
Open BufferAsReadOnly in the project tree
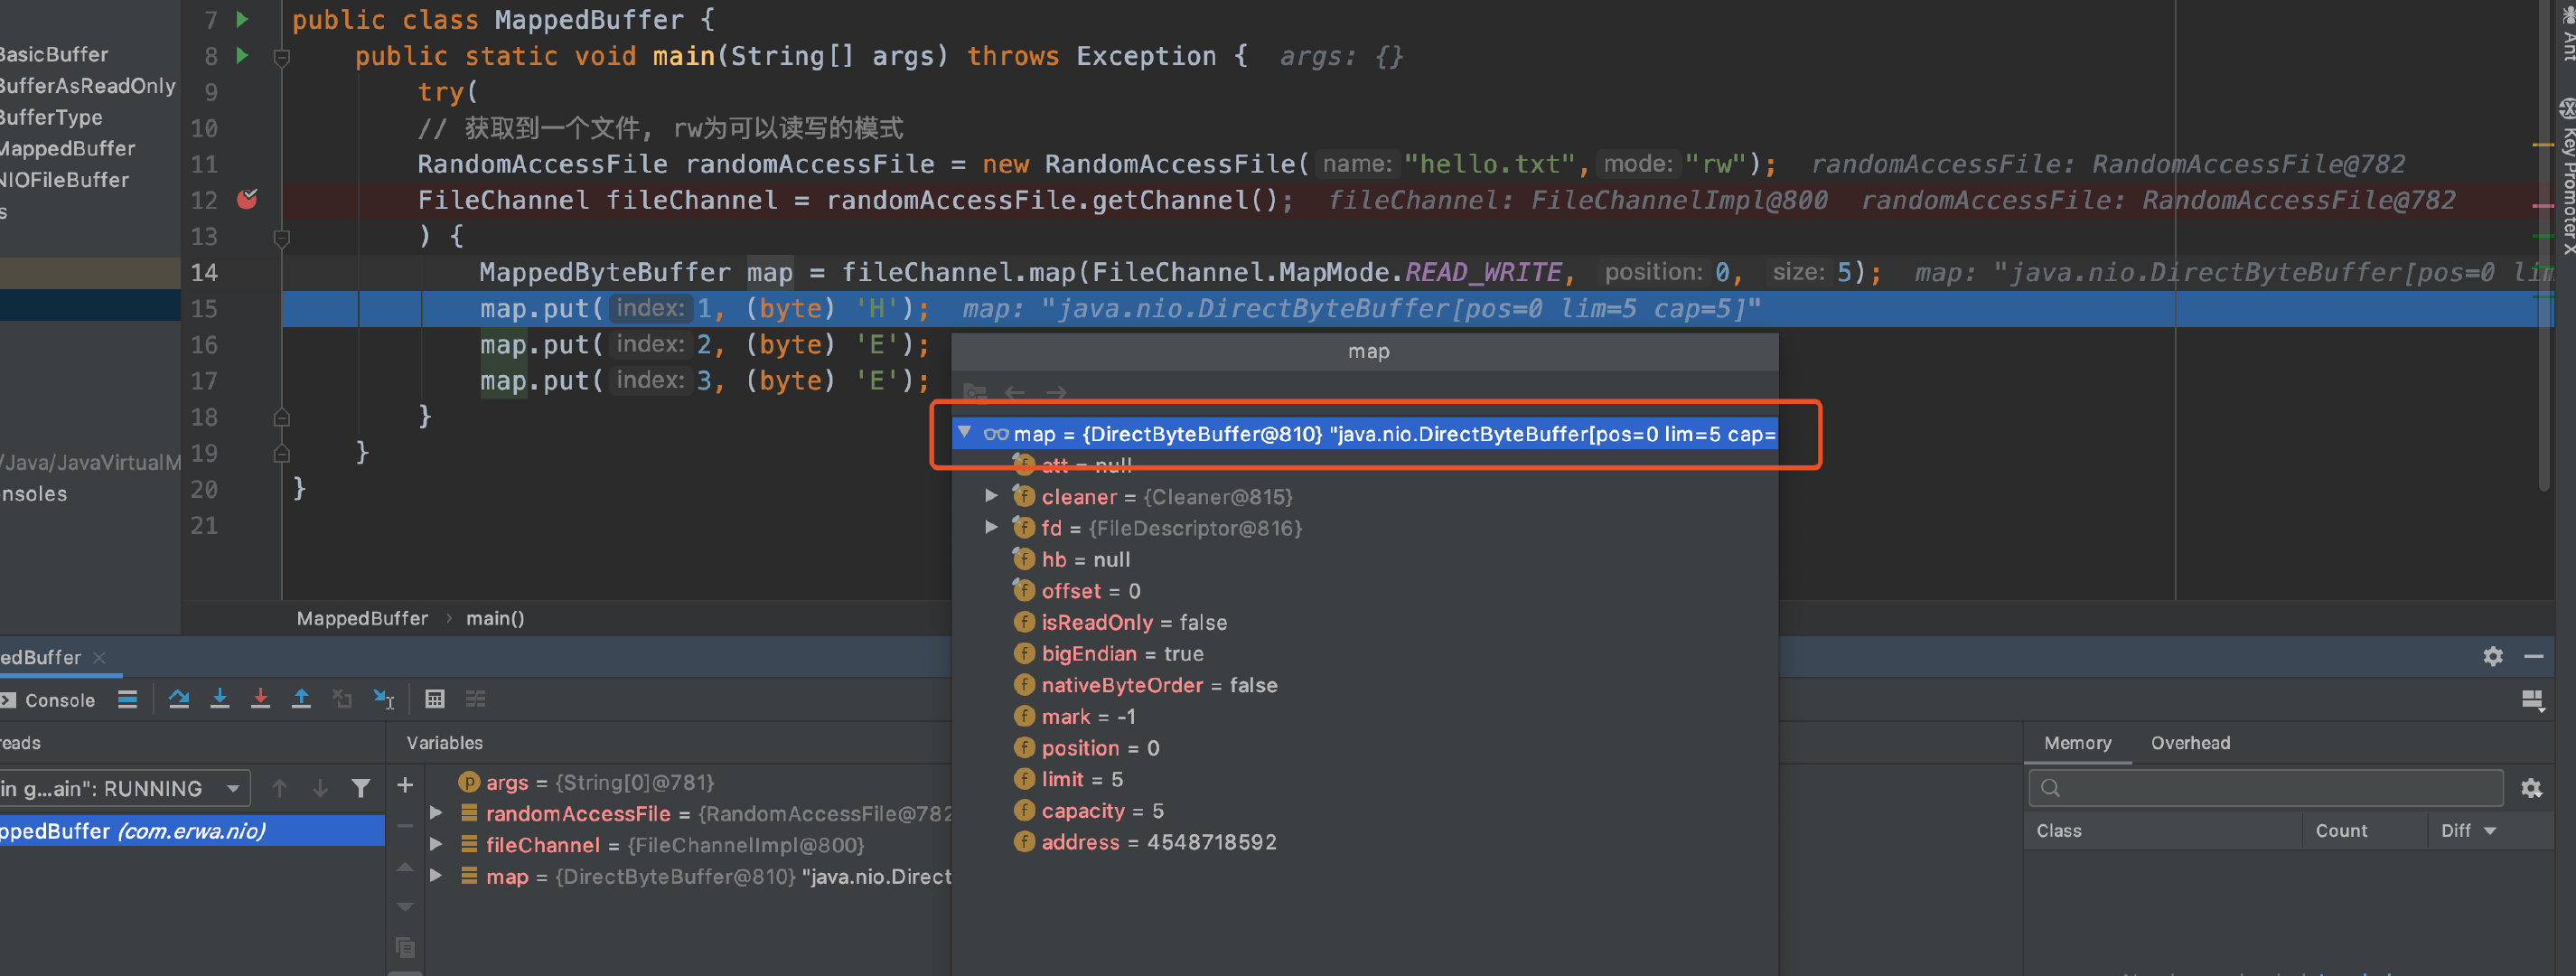point(87,86)
